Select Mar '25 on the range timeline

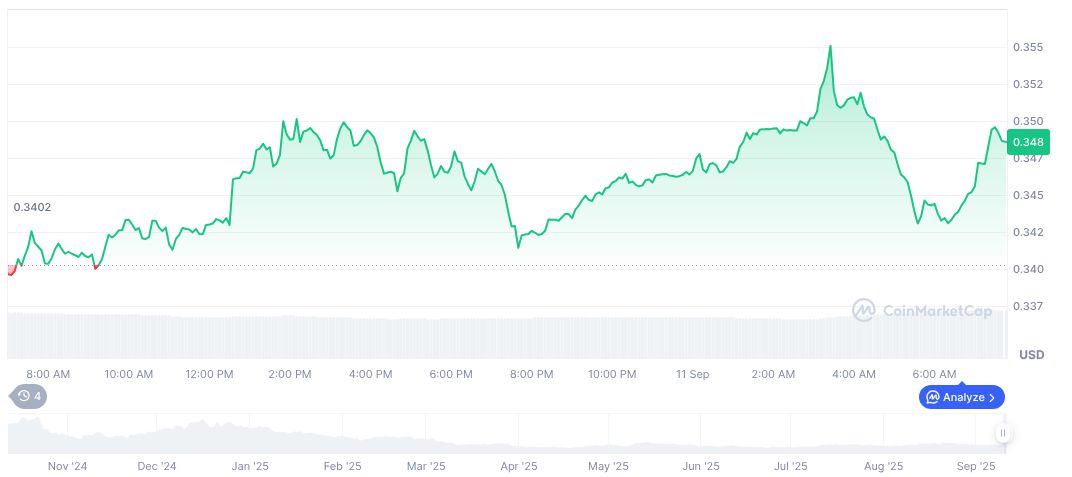tap(425, 466)
